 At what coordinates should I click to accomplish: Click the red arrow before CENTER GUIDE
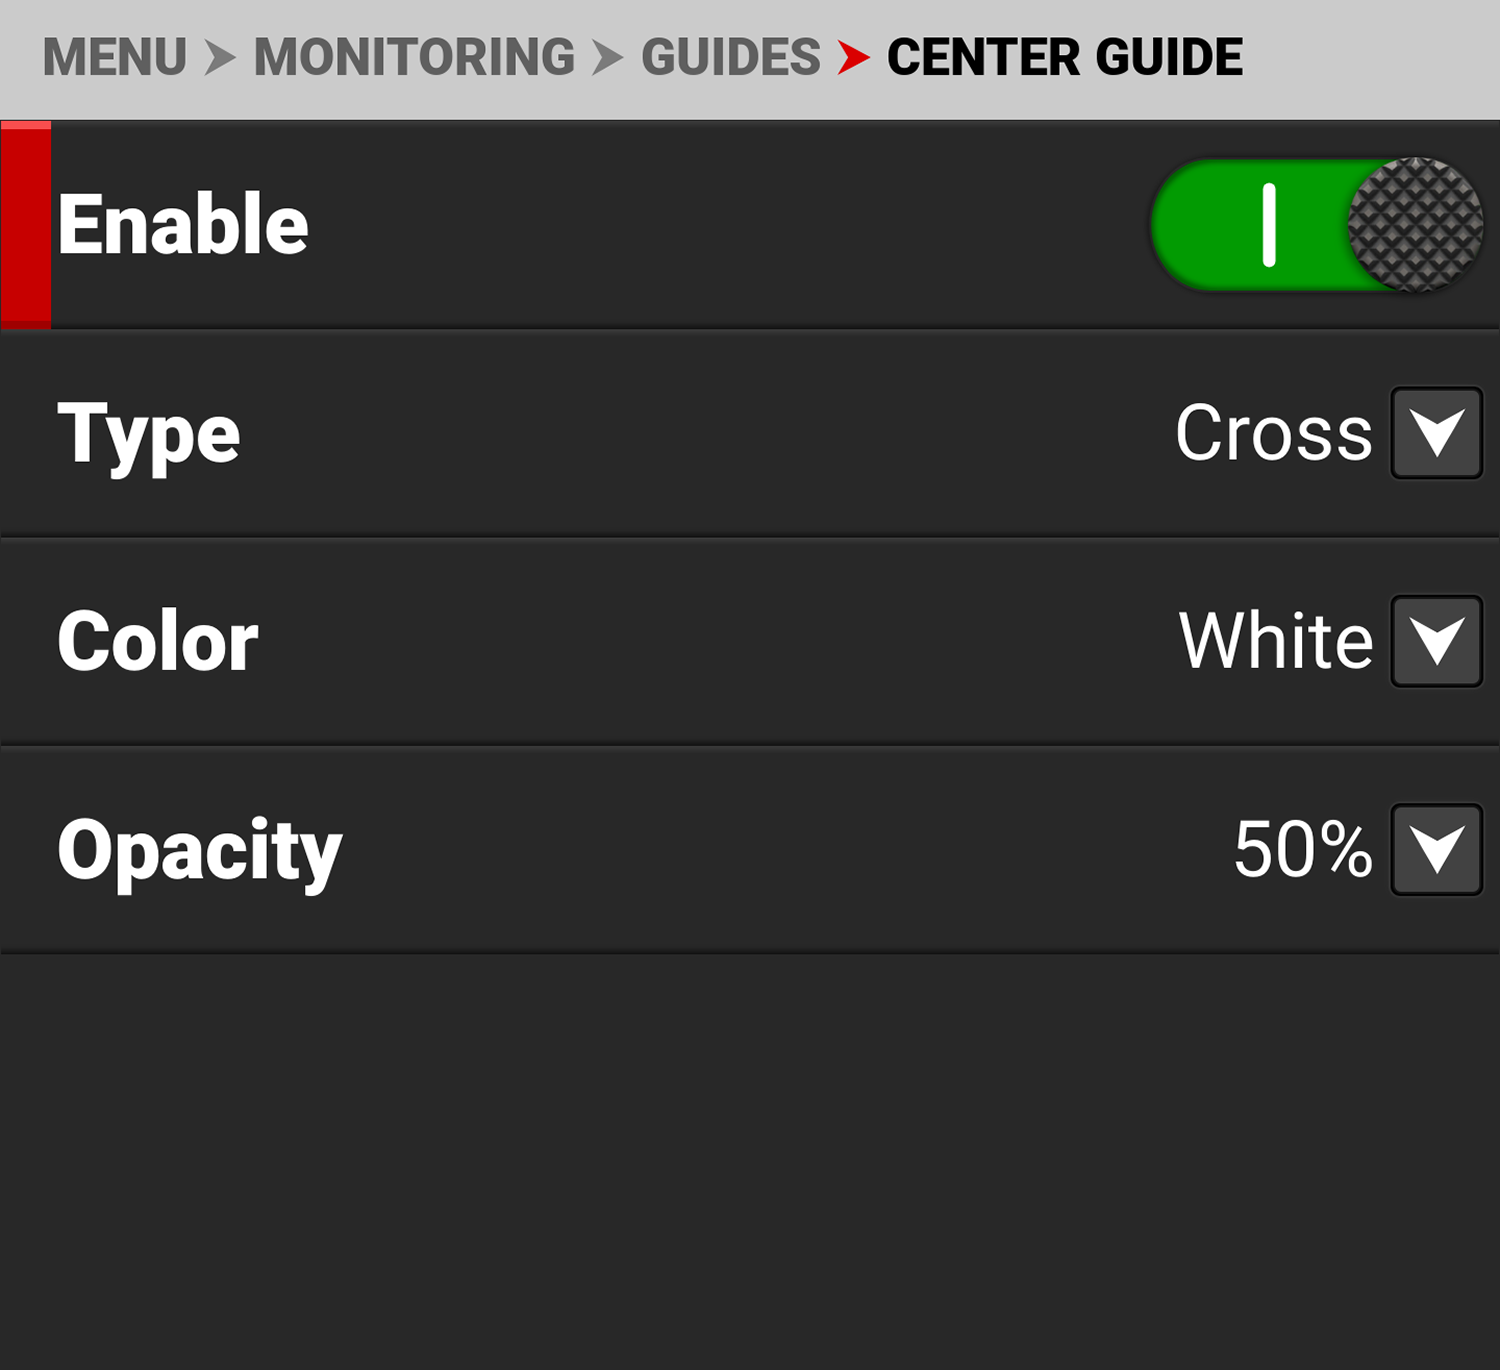(853, 58)
